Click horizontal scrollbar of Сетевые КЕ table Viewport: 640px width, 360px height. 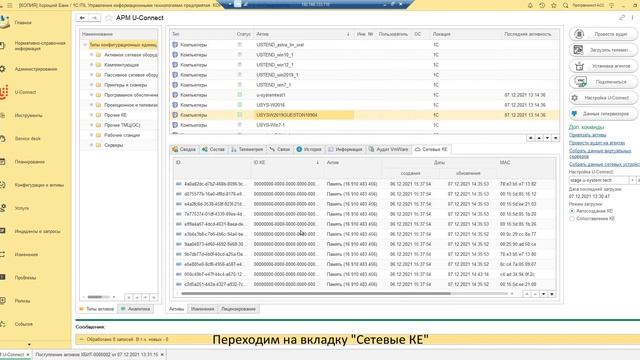pyautogui.click(x=316, y=293)
